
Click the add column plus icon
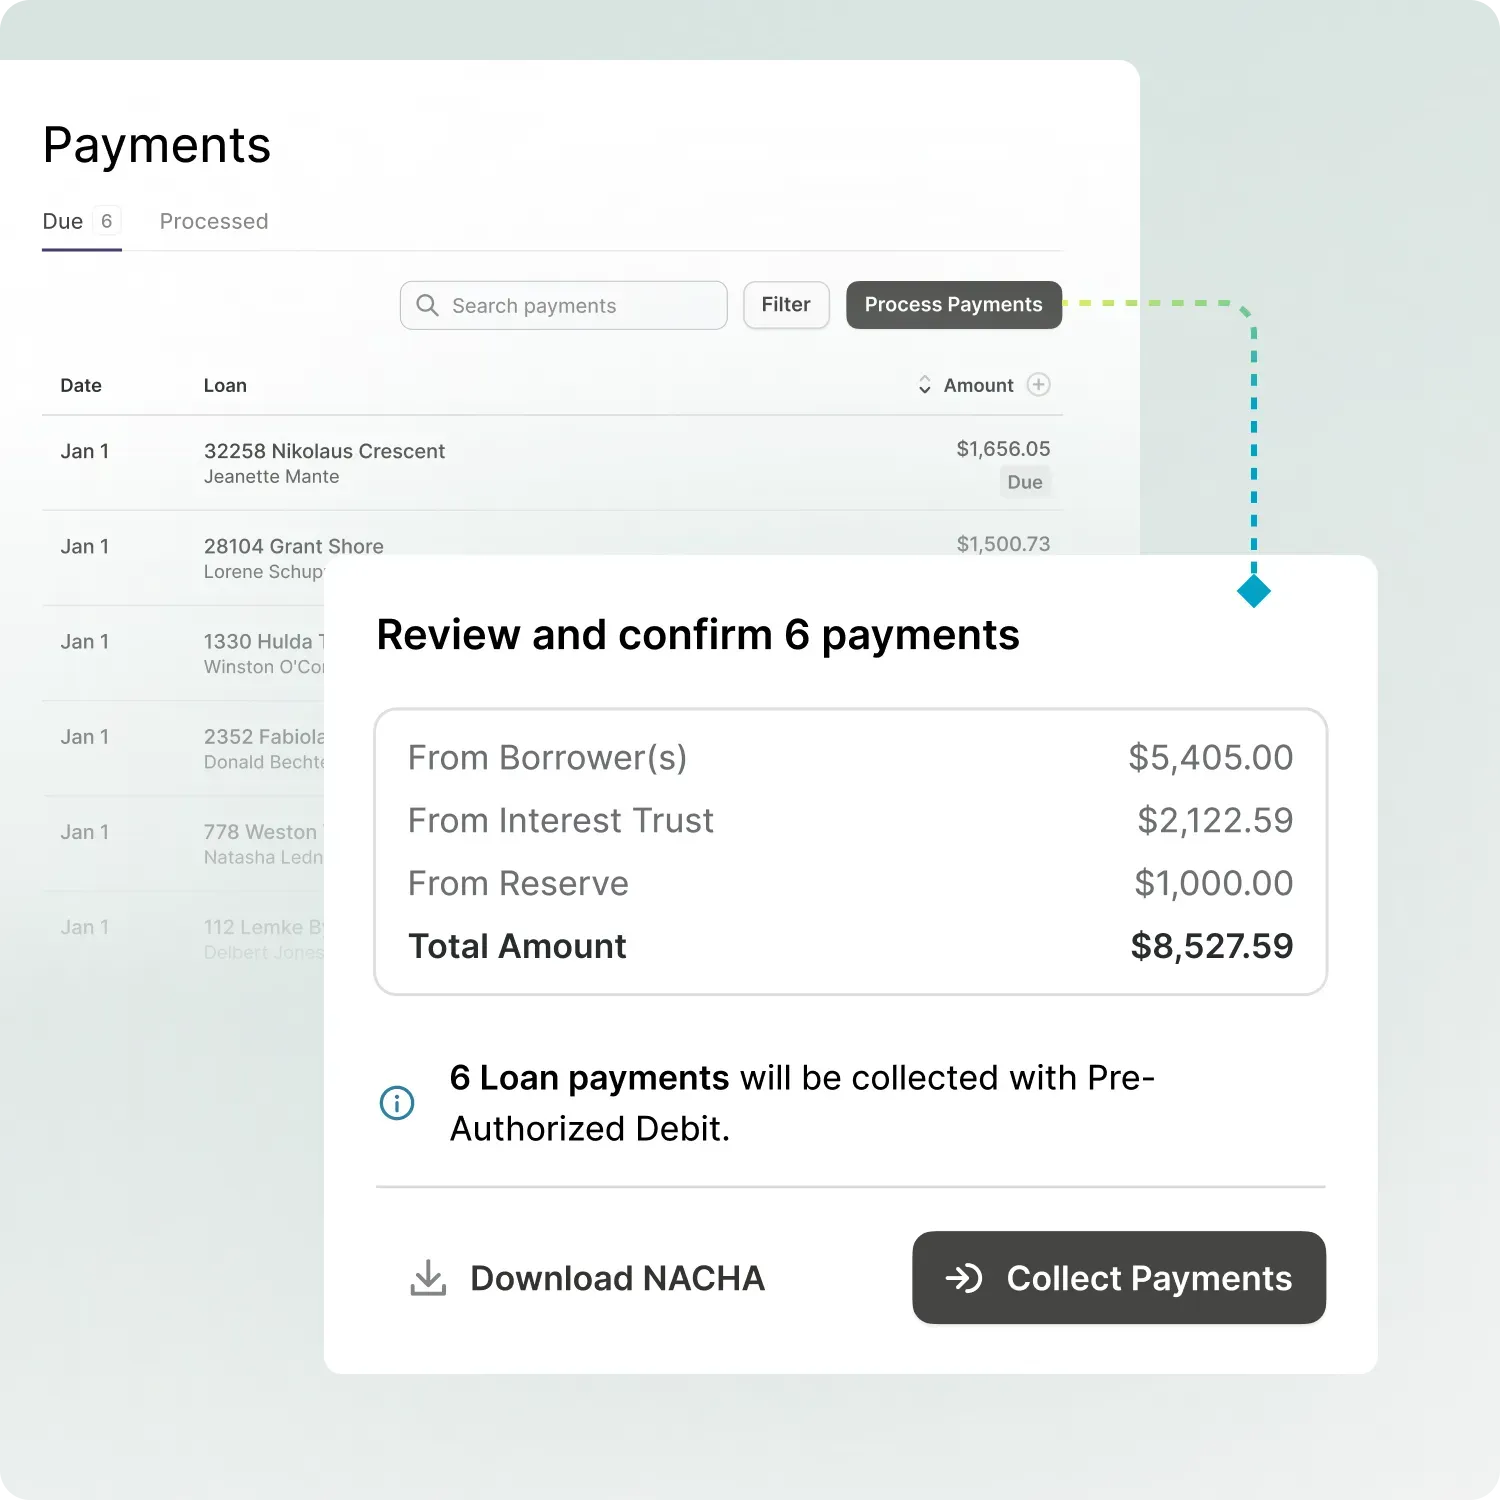(x=1039, y=385)
